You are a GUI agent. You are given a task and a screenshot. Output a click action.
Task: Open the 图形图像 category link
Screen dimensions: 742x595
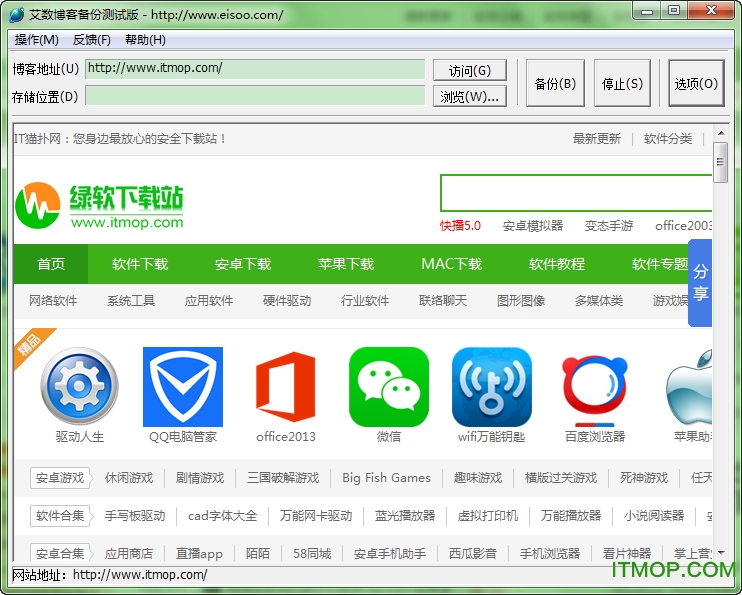pos(521,301)
